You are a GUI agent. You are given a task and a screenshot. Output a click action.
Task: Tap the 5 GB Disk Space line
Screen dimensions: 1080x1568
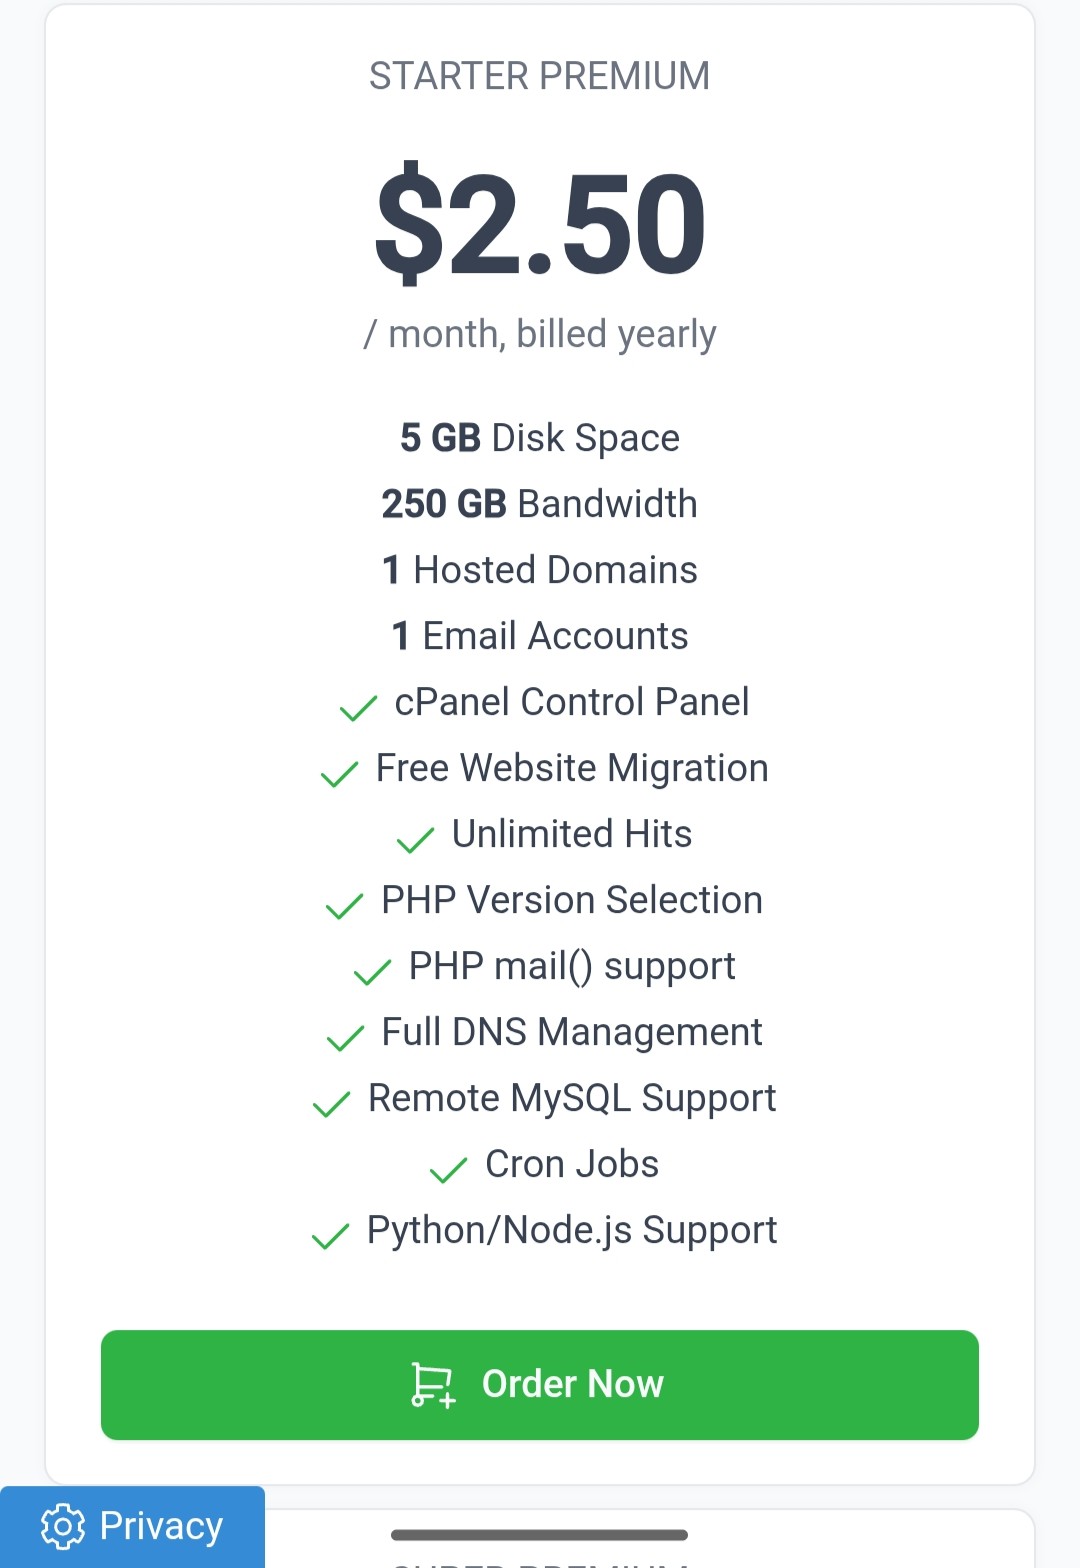540,438
